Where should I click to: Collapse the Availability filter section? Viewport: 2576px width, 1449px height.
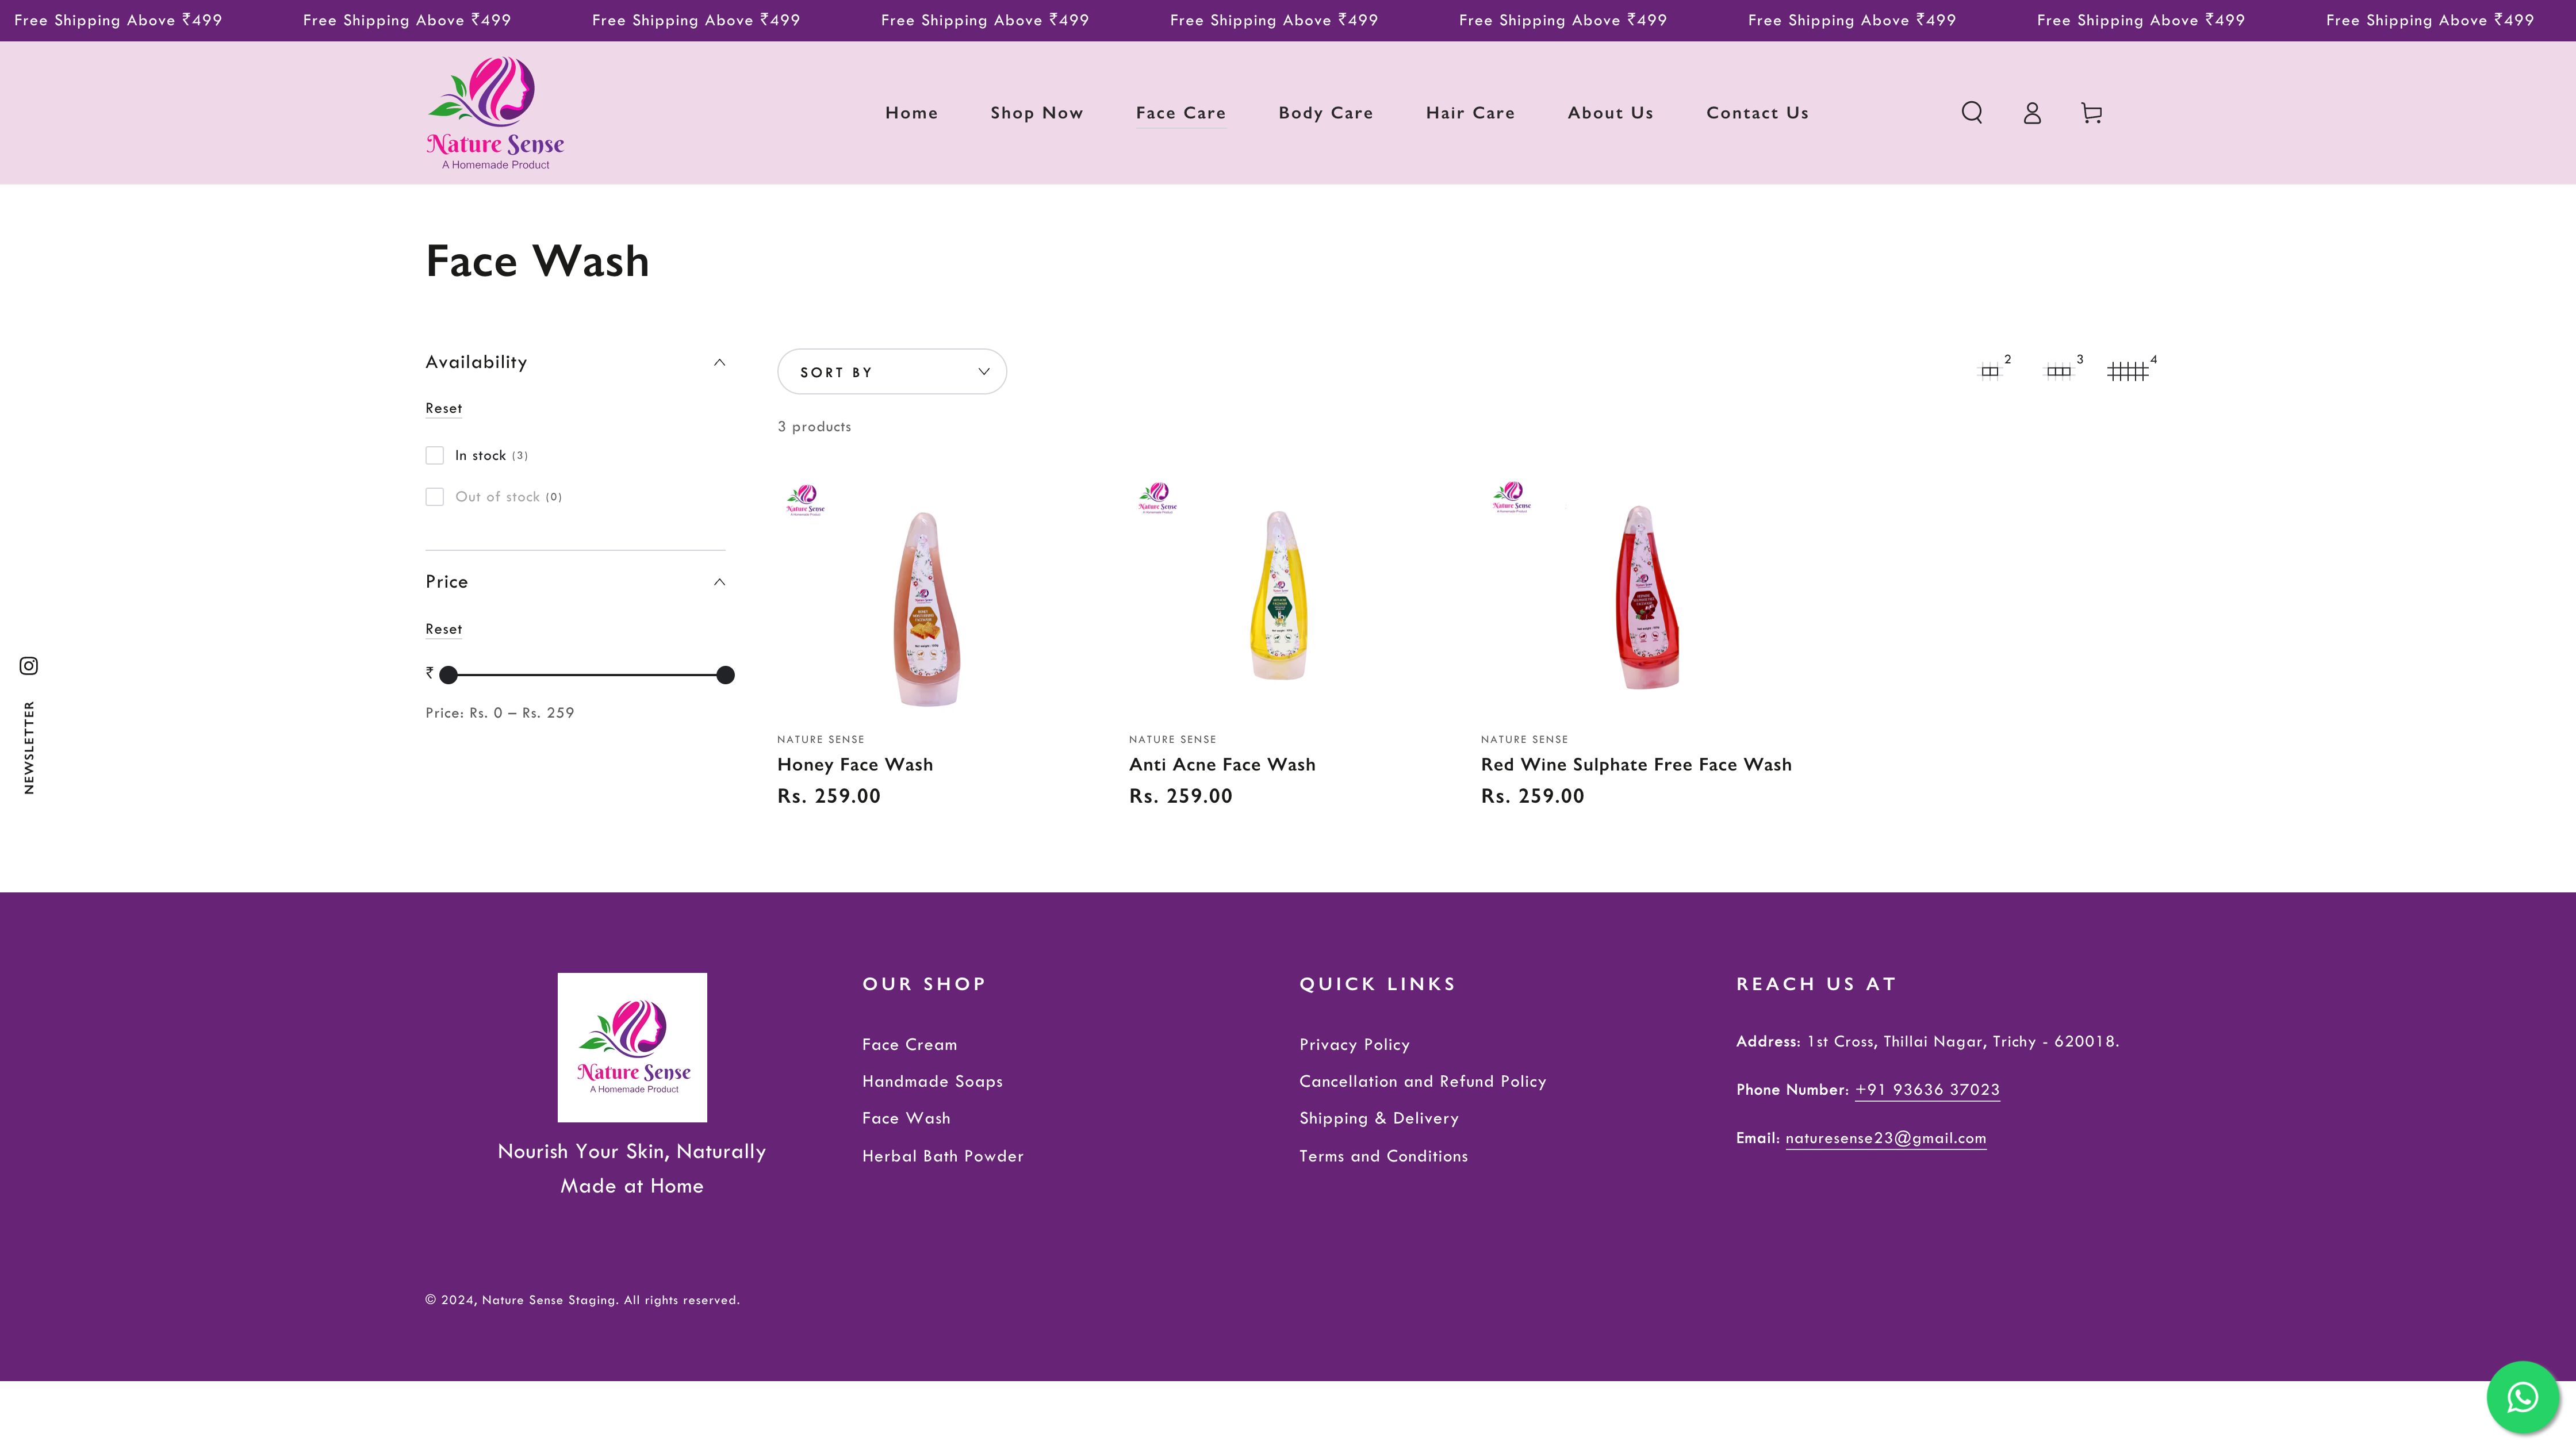pyautogui.click(x=719, y=362)
